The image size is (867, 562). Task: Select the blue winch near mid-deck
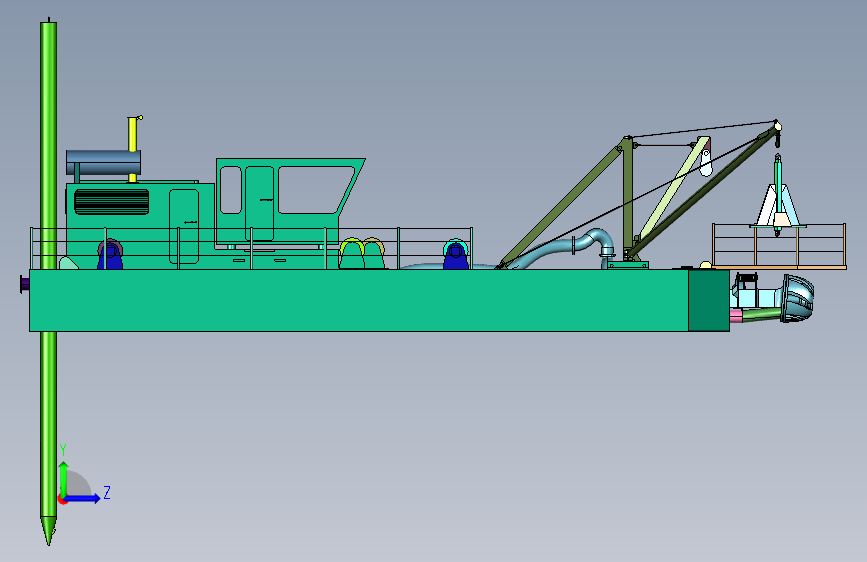click(456, 255)
